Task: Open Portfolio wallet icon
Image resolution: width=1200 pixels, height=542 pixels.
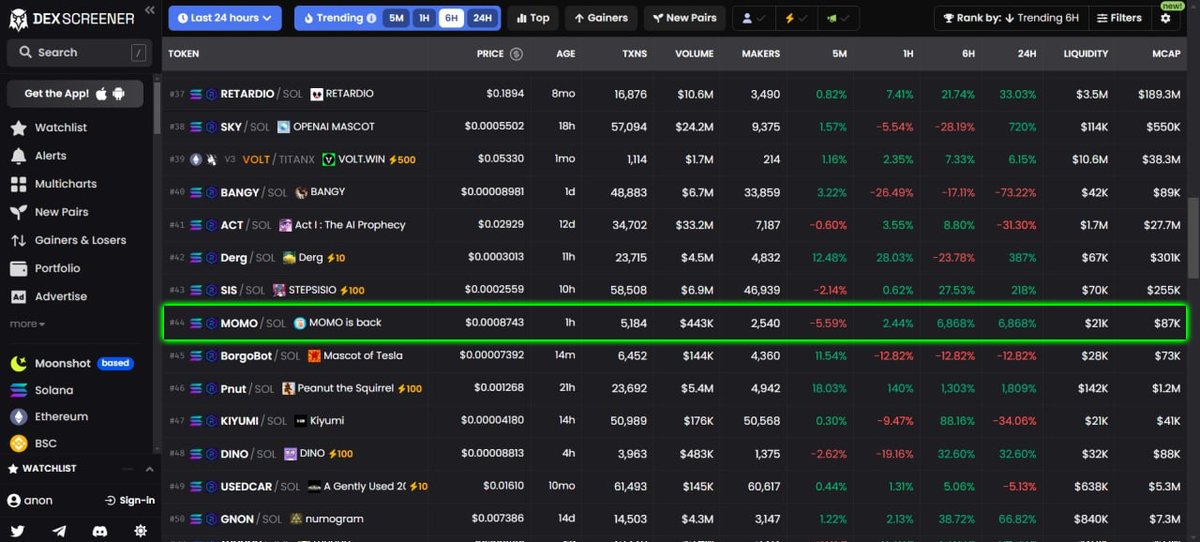Action: point(18,268)
